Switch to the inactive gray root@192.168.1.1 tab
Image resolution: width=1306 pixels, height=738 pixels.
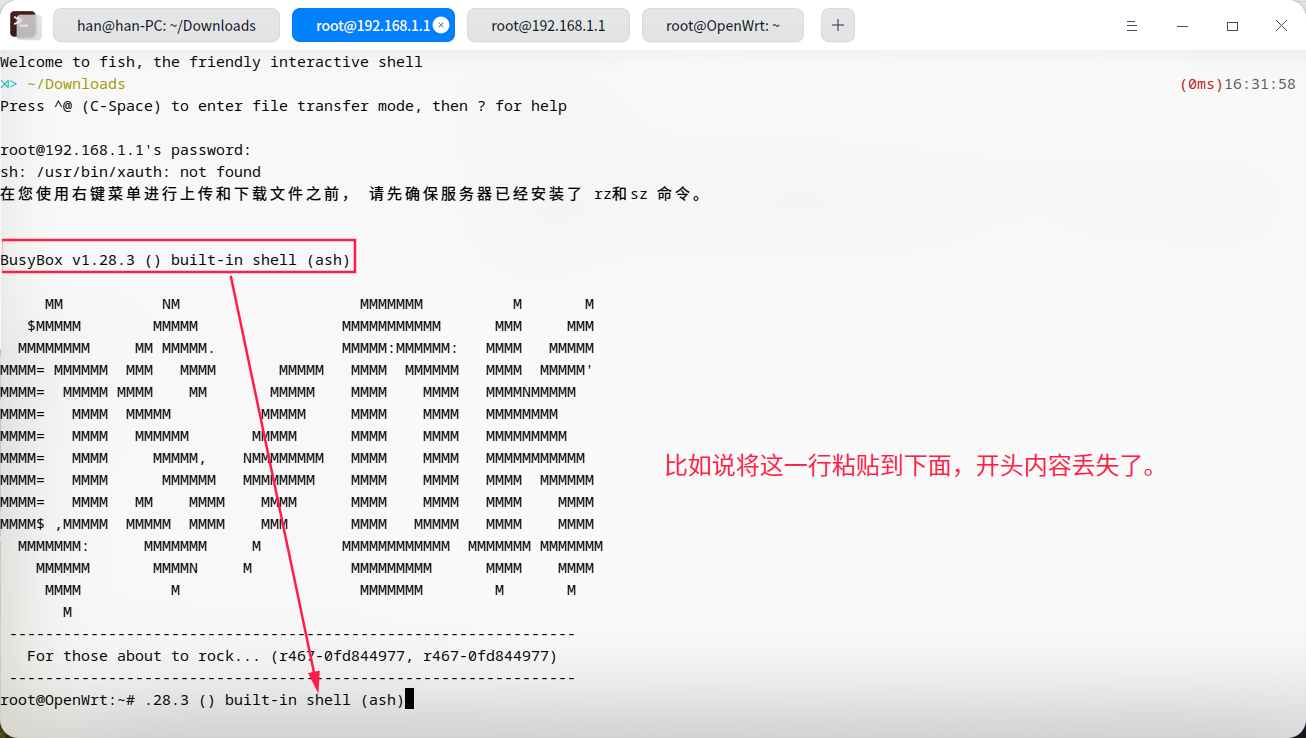tap(548, 25)
